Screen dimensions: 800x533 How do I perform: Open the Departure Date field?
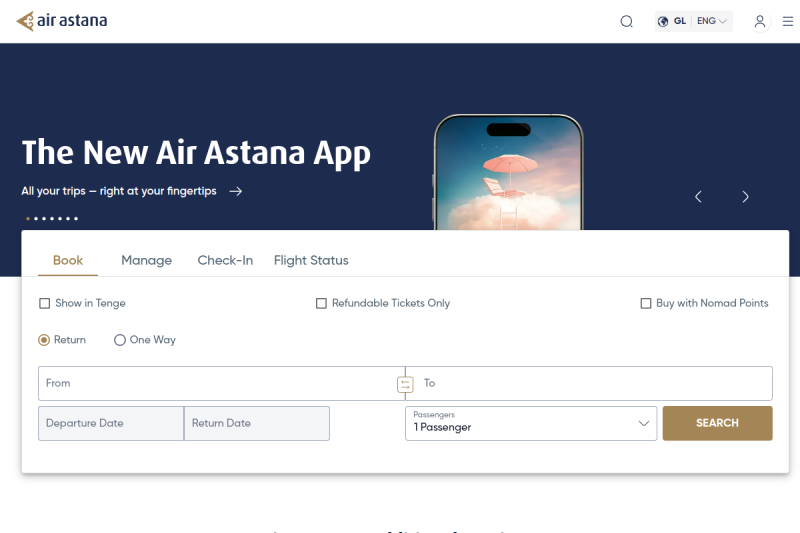(111, 423)
